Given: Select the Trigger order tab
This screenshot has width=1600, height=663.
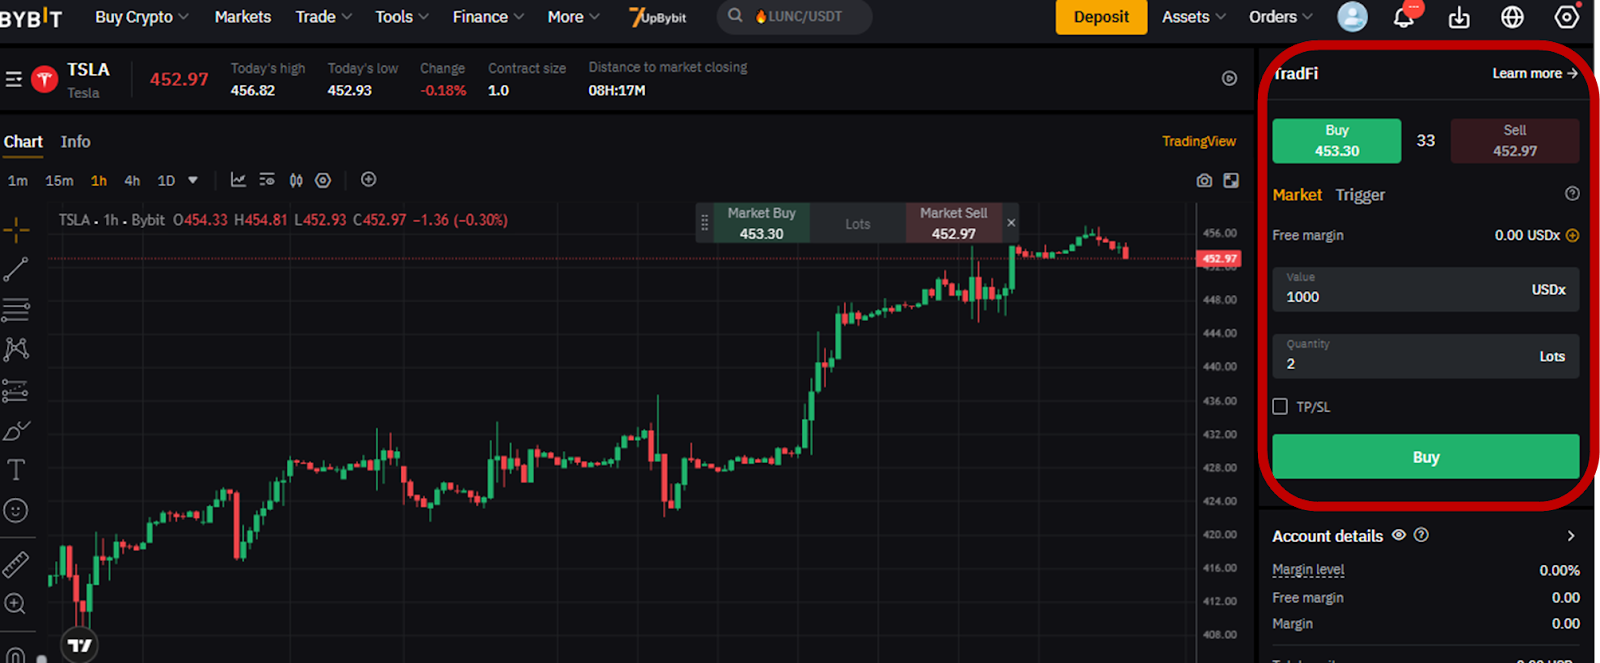Looking at the screenshot, I should coord(1360,195).
